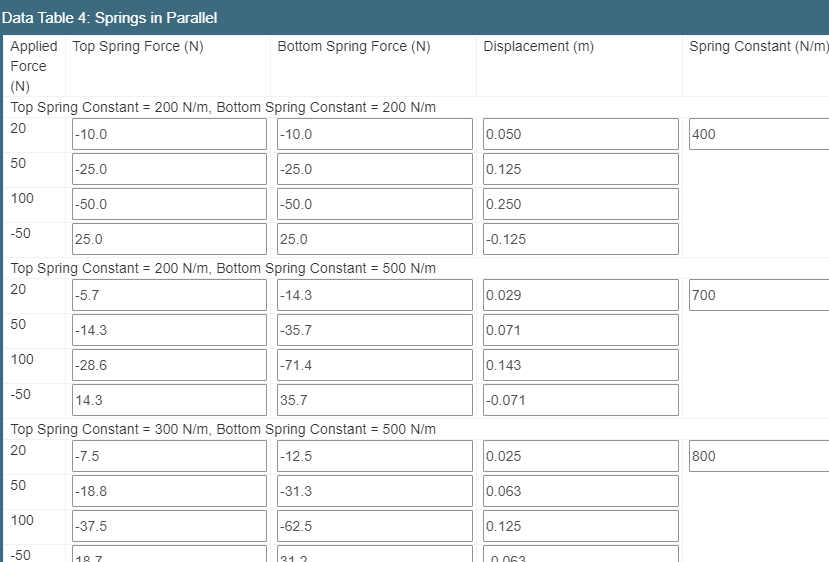Click applied force '20' in the 200/500 section
Viewport: 829px width, 562px height.
(x=18, y=290)
